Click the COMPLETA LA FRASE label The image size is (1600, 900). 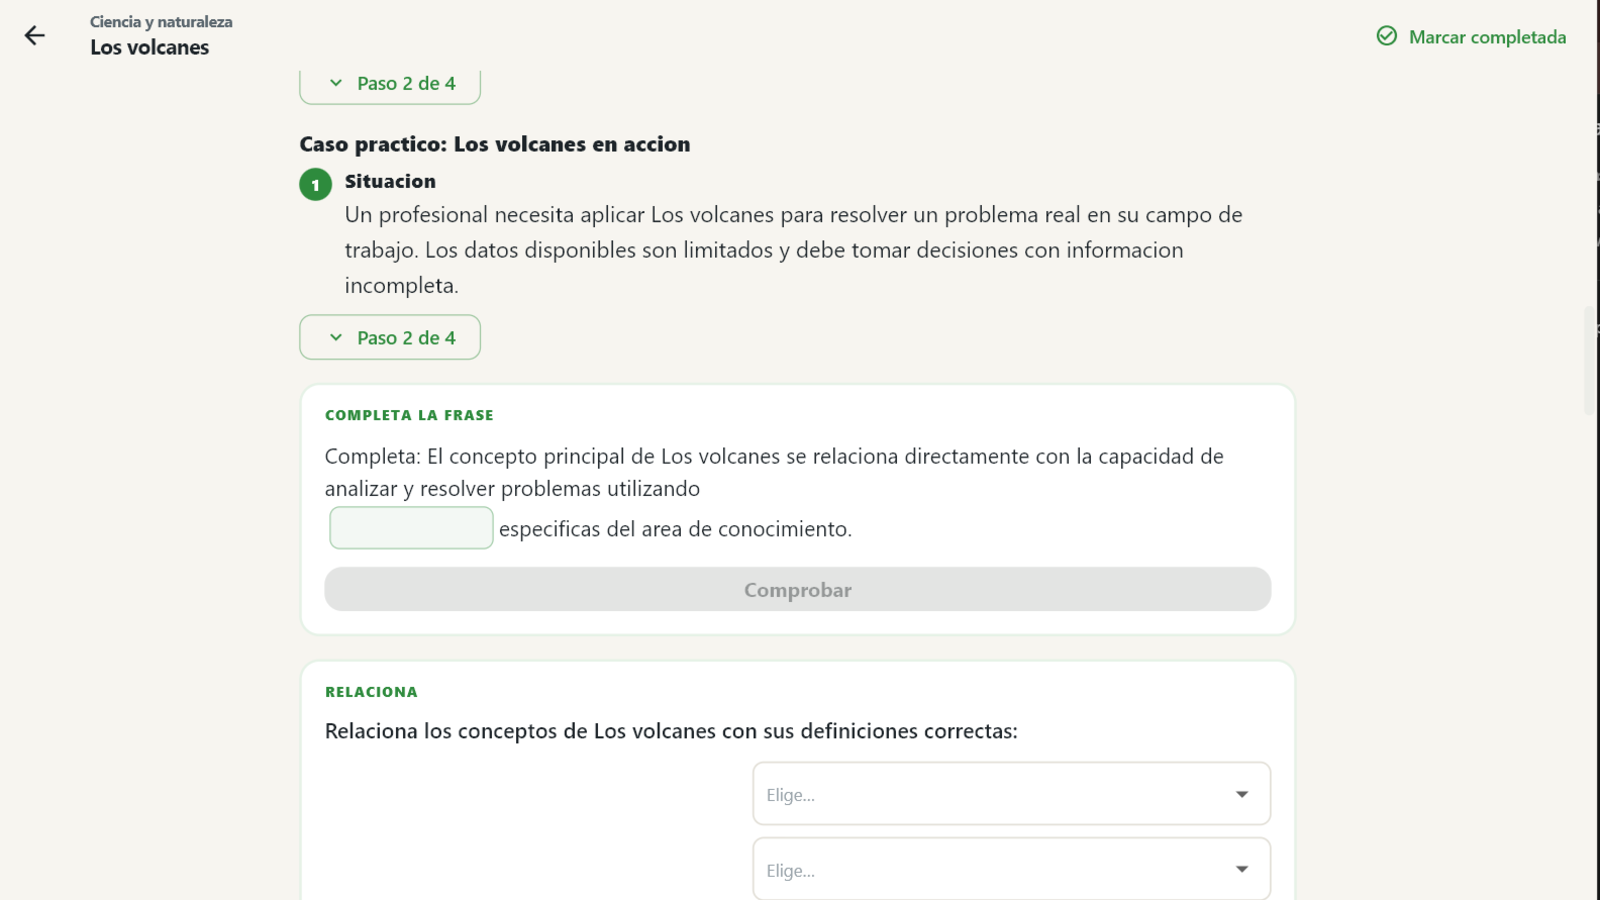[409, 415]
